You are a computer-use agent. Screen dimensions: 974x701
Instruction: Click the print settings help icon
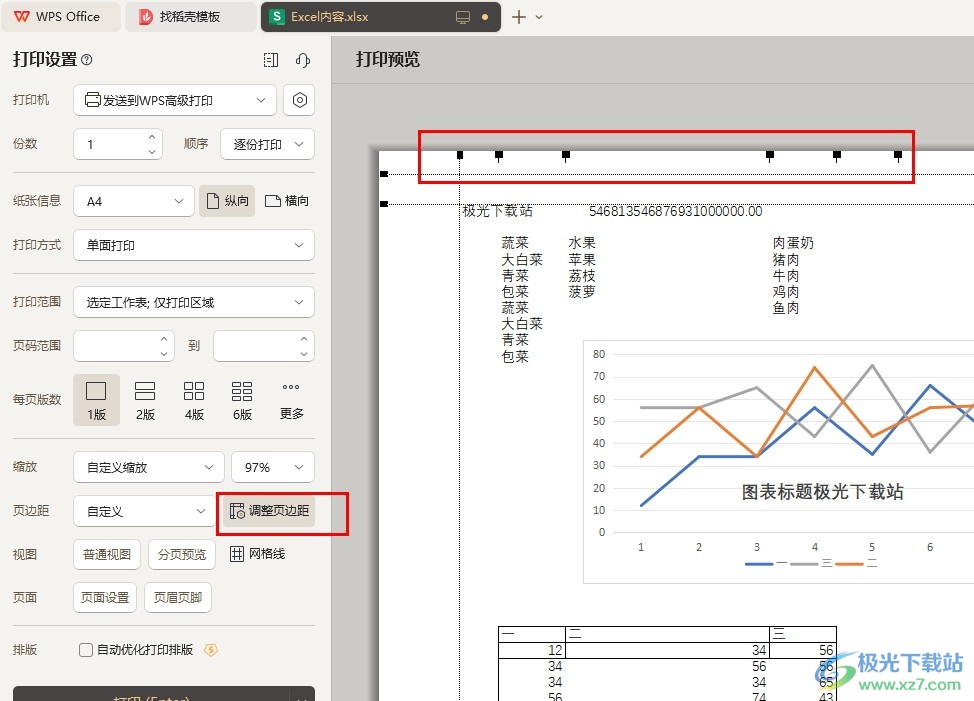(x=87, y=60)
